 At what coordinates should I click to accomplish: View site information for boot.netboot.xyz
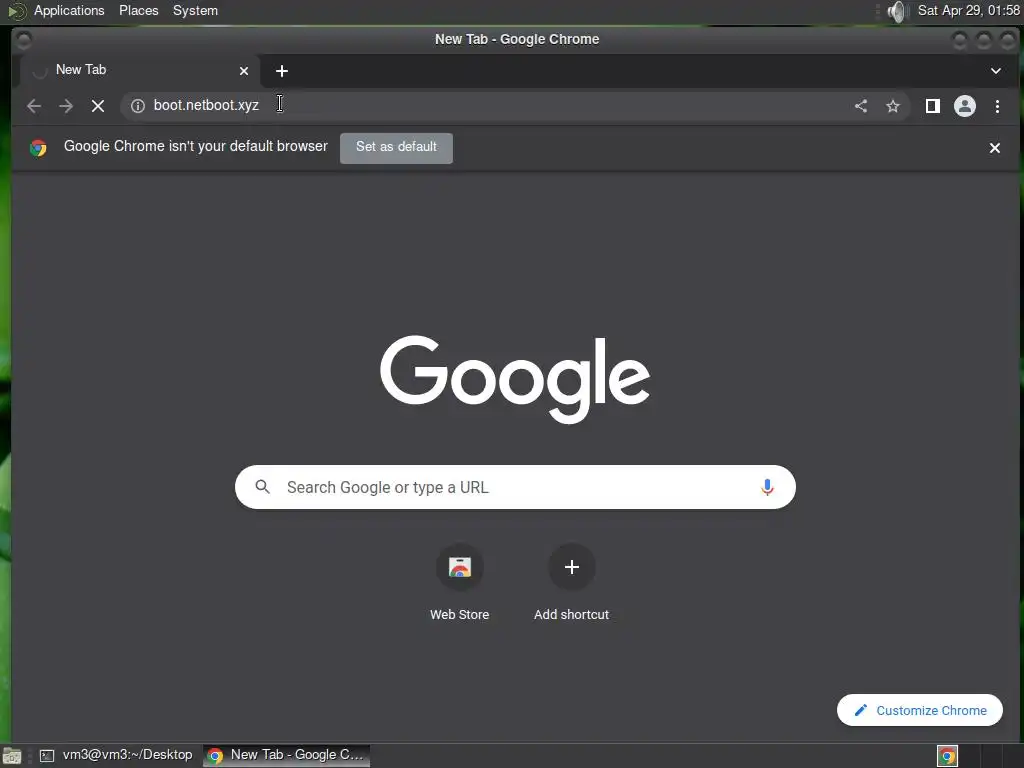(138, 106)
